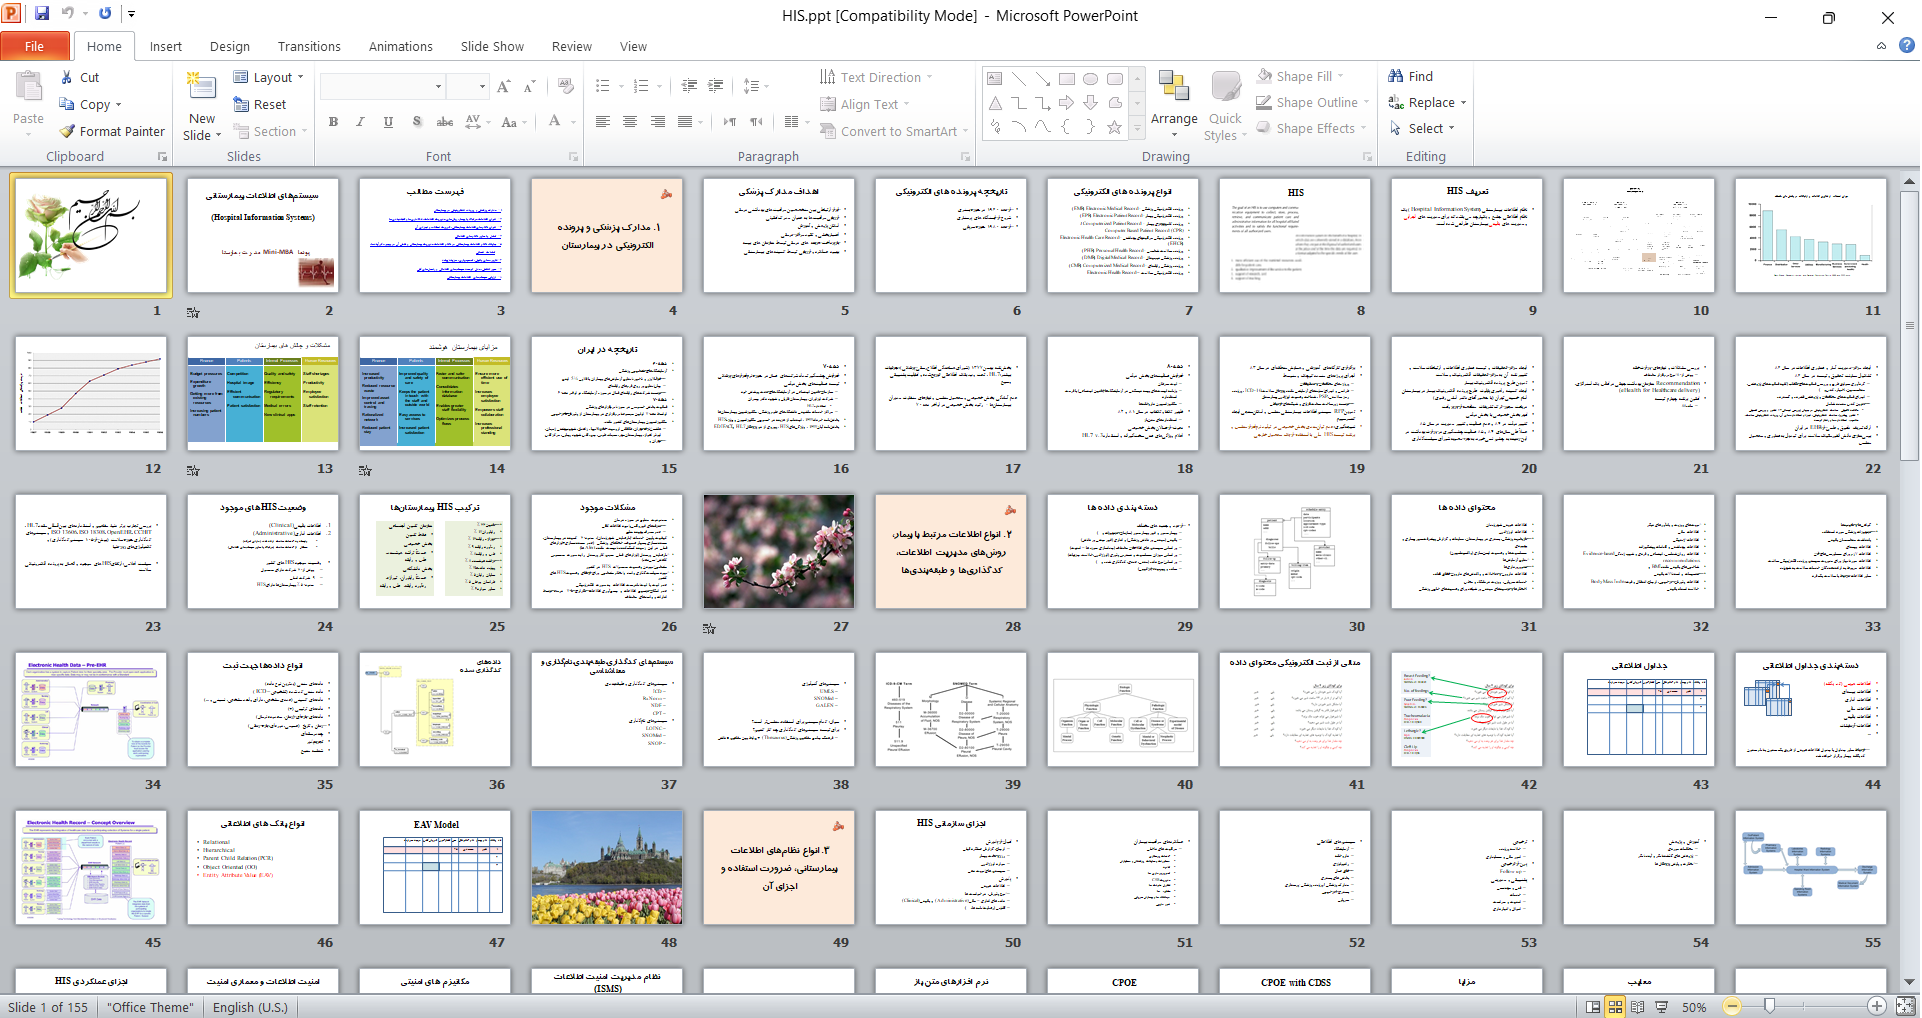The image size is (1922, 1018).
Task: Increase font size with the grow font icon
Action: (504, 87)
